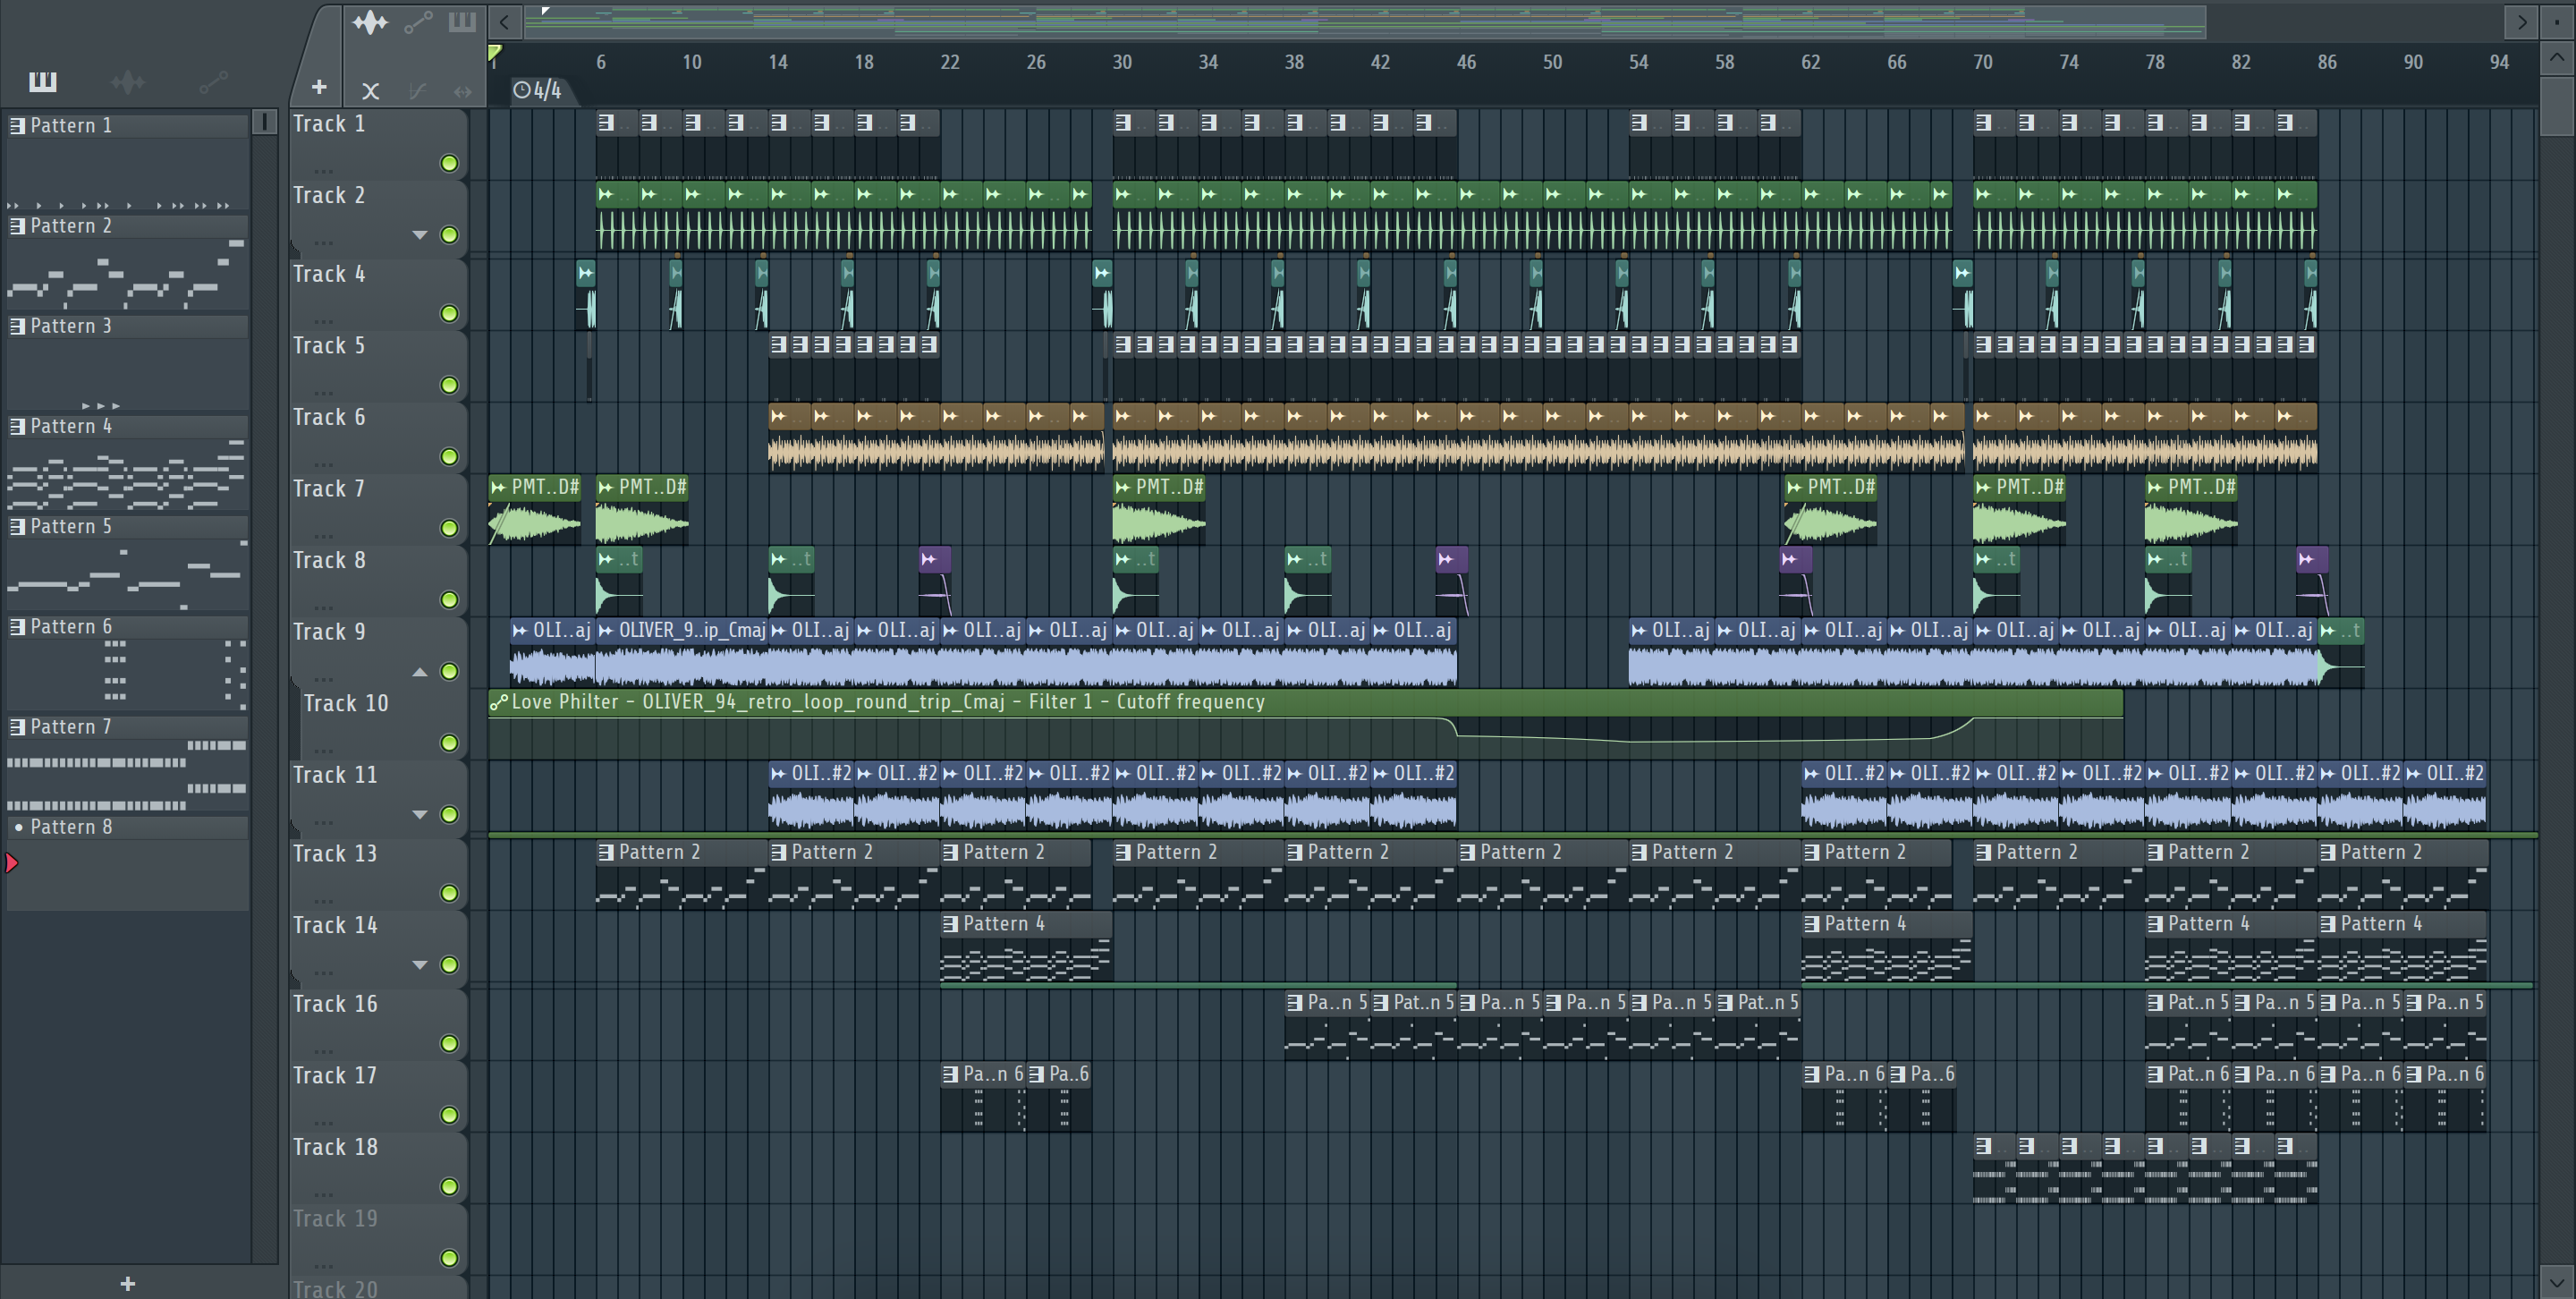Collapse the Track 2 group arrow
This screenshot has height=1299, width=2576.
[x=420, y=235]
